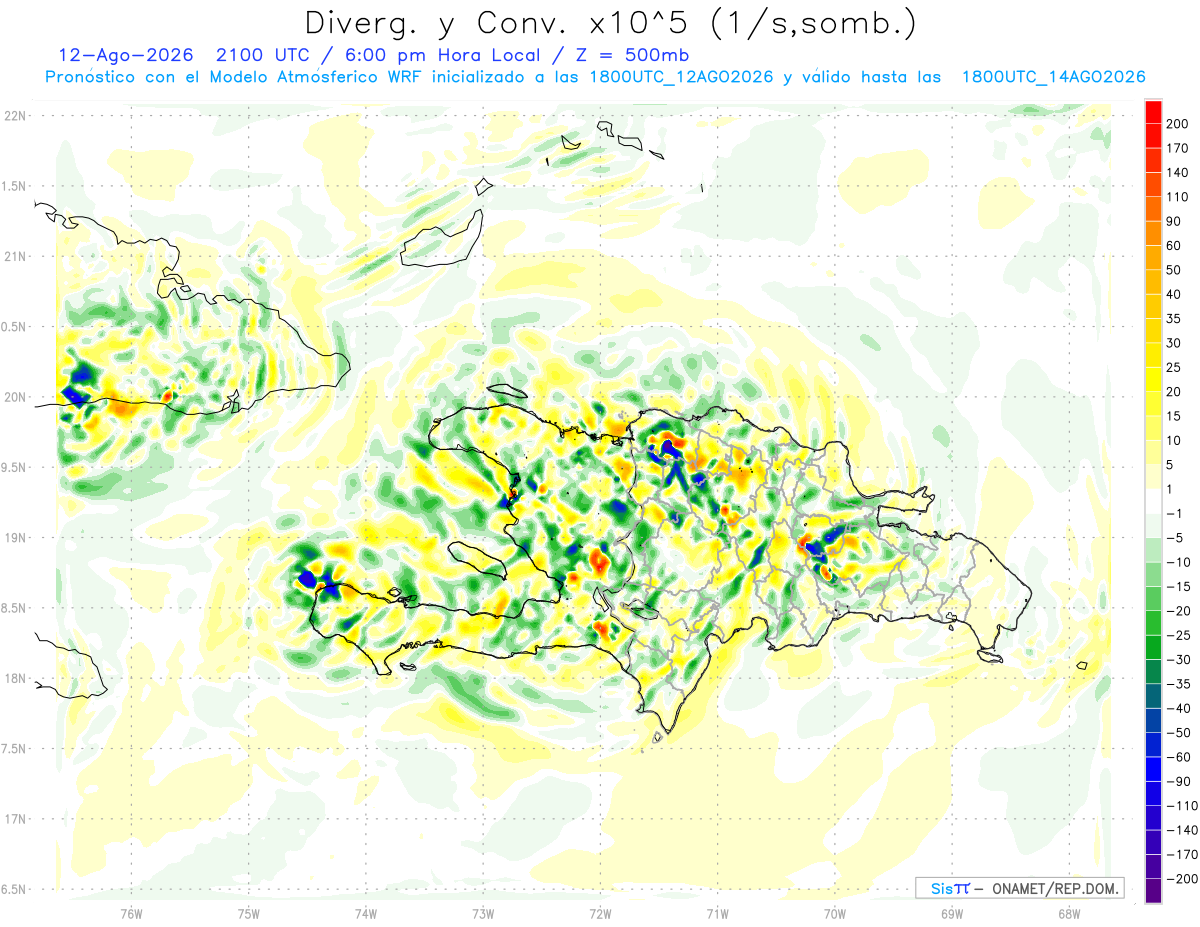1200x927 pixels.
Task: Click the '73W' longitude label
Action: tap(483, 912)
